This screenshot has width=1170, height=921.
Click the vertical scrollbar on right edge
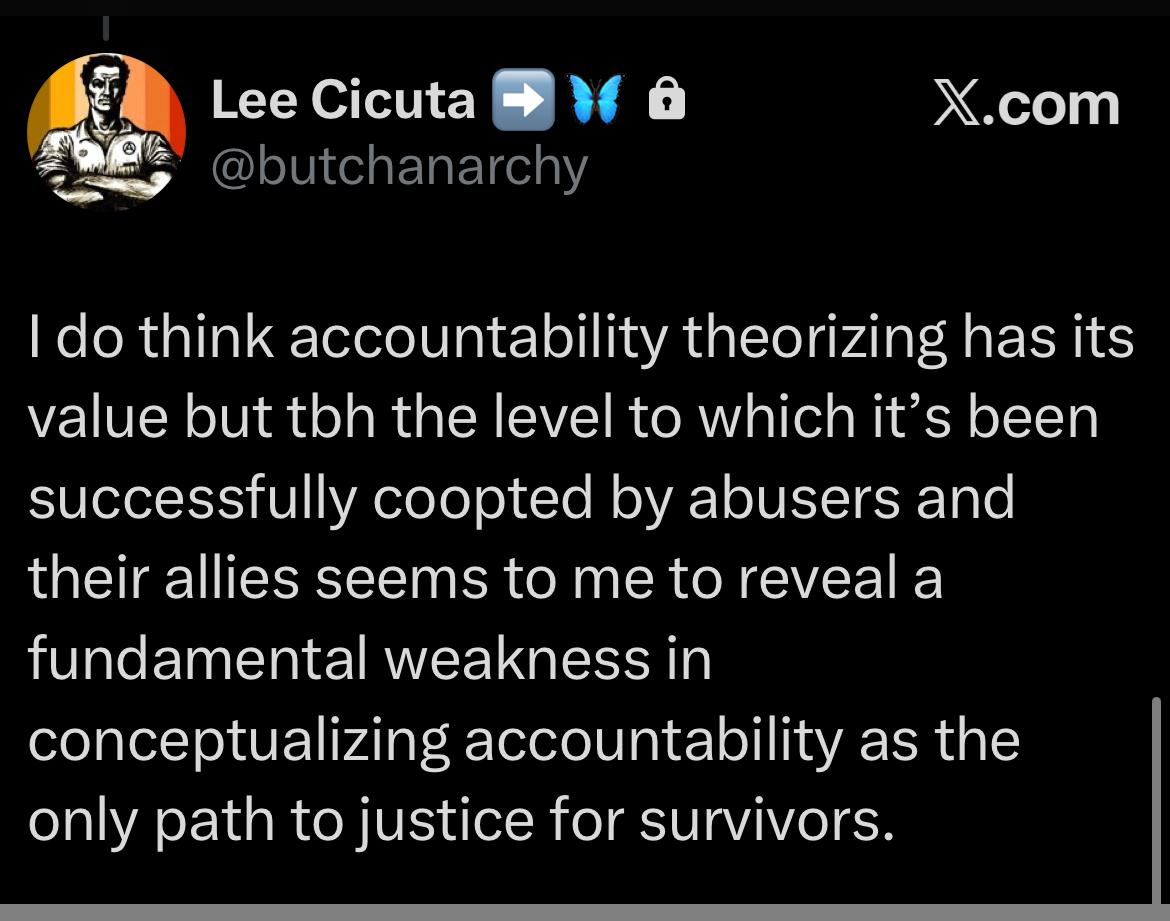1157,800
